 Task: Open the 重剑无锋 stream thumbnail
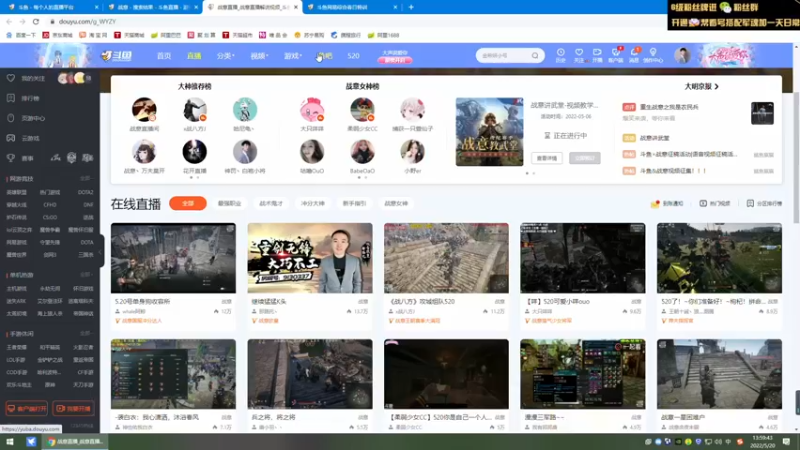[x=310, y=258]
